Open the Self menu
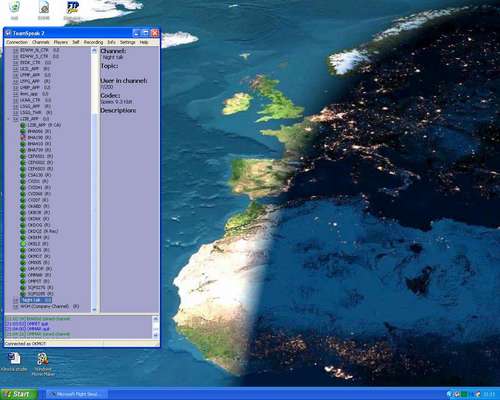The width and height of the screenshot is (500, 400). [x=76, y=42]
